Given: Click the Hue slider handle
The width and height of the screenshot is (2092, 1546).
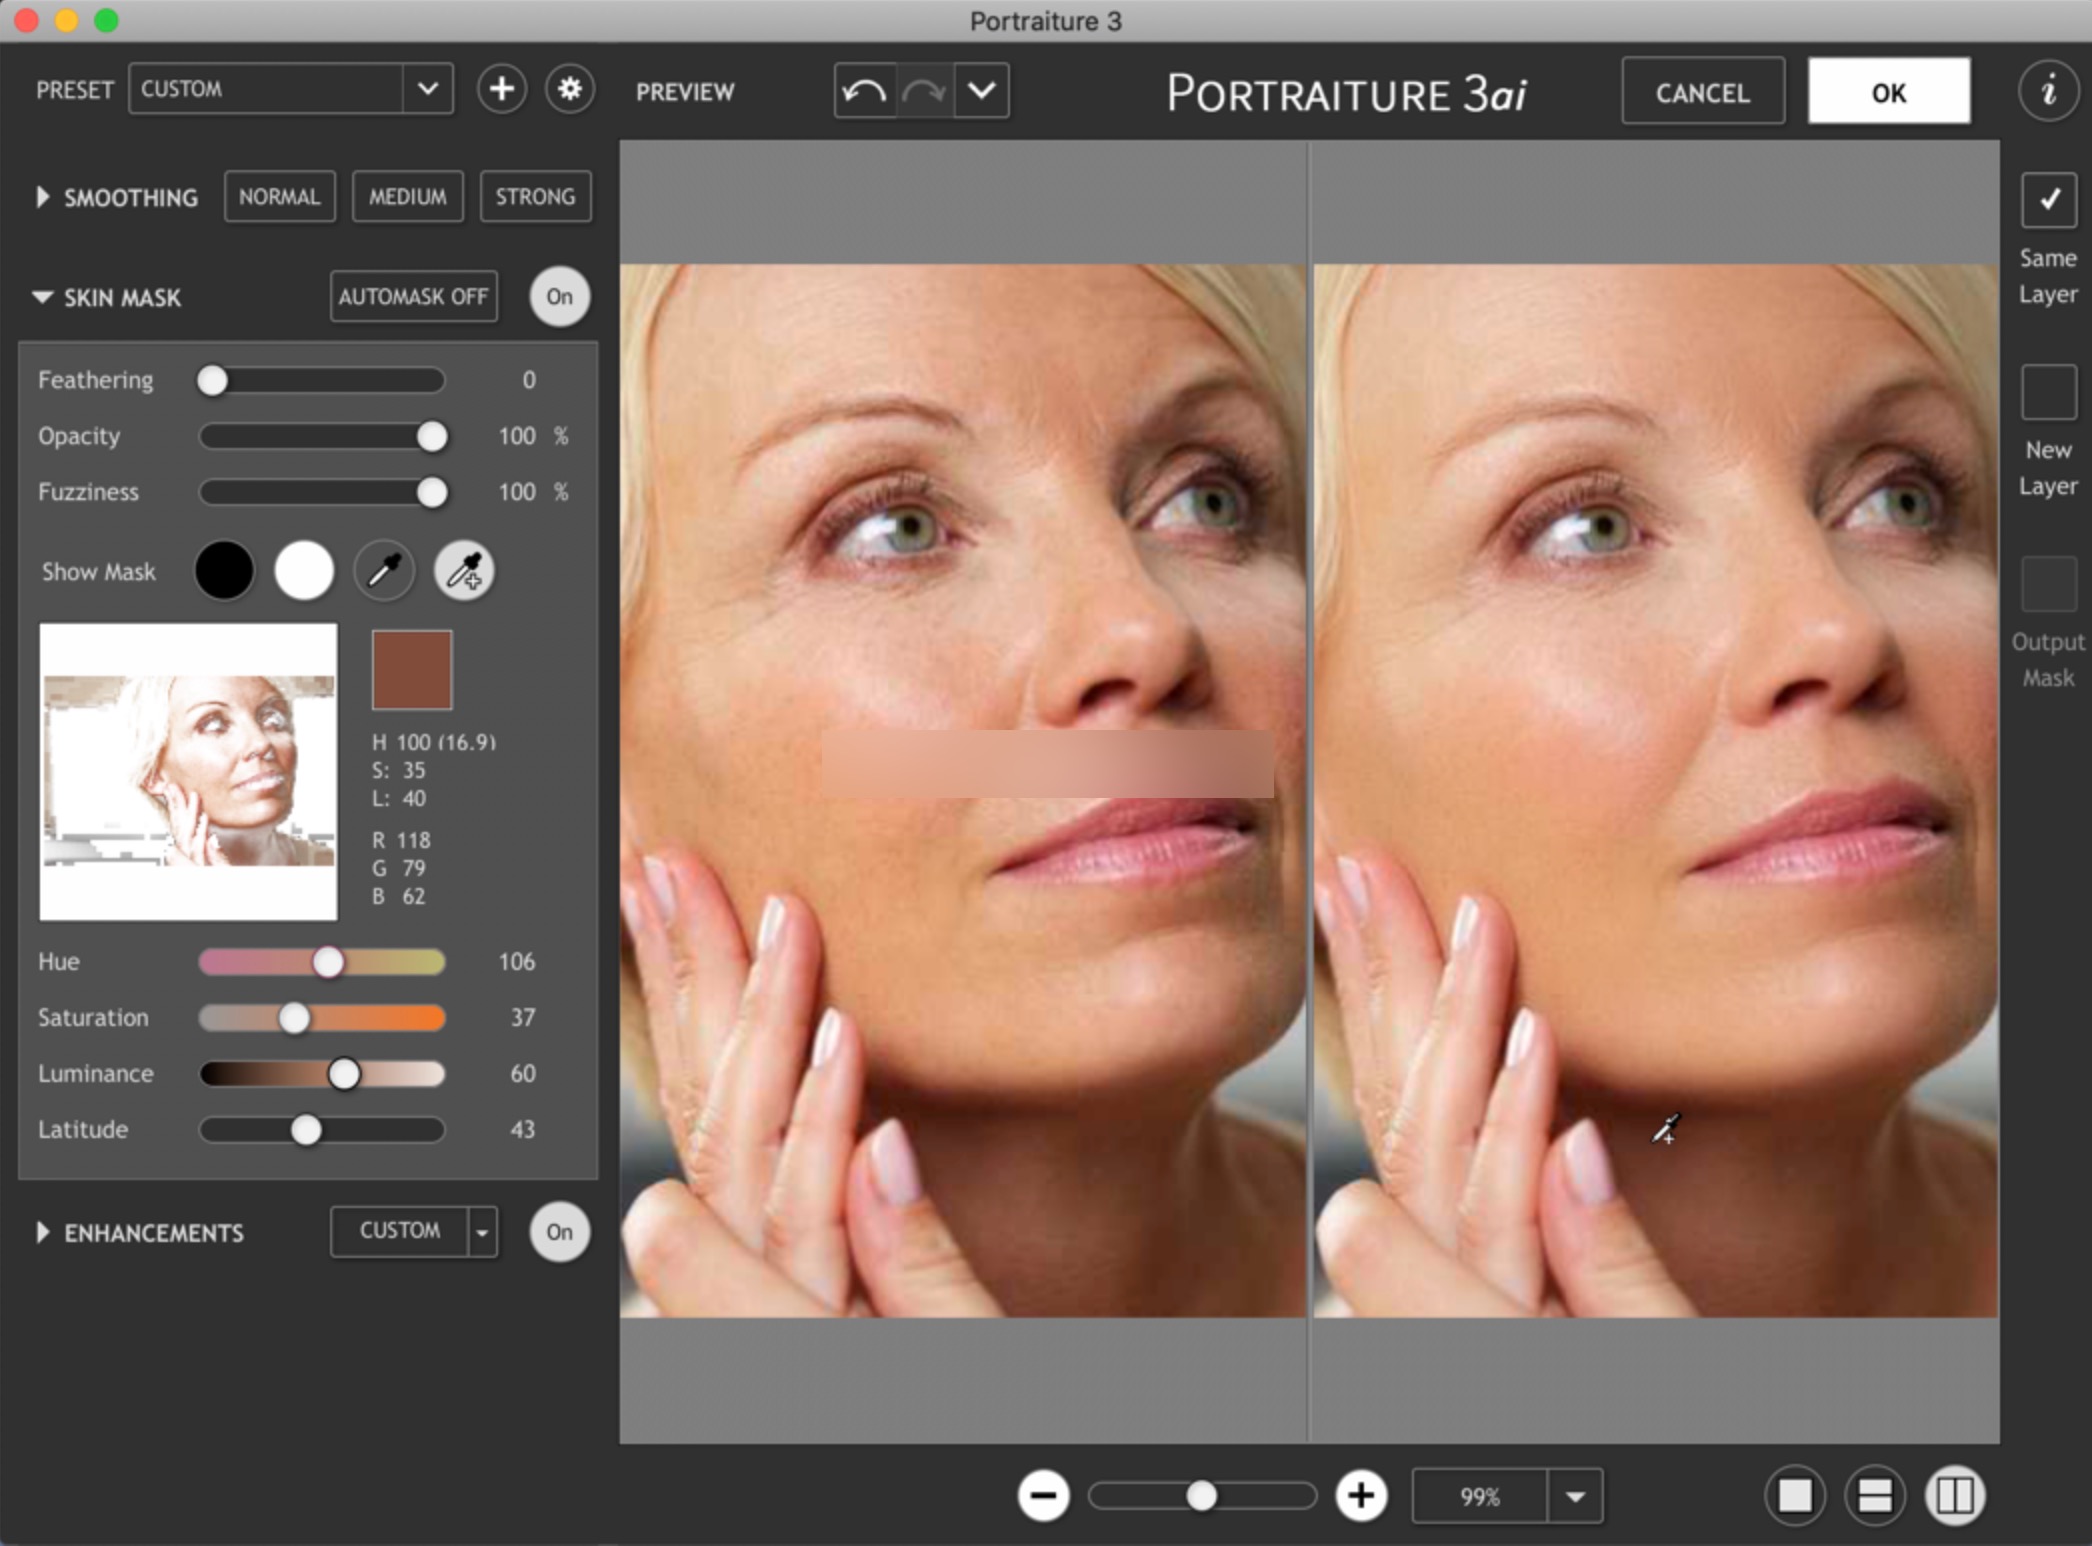Looking at the screenshot, I should 328,962.
